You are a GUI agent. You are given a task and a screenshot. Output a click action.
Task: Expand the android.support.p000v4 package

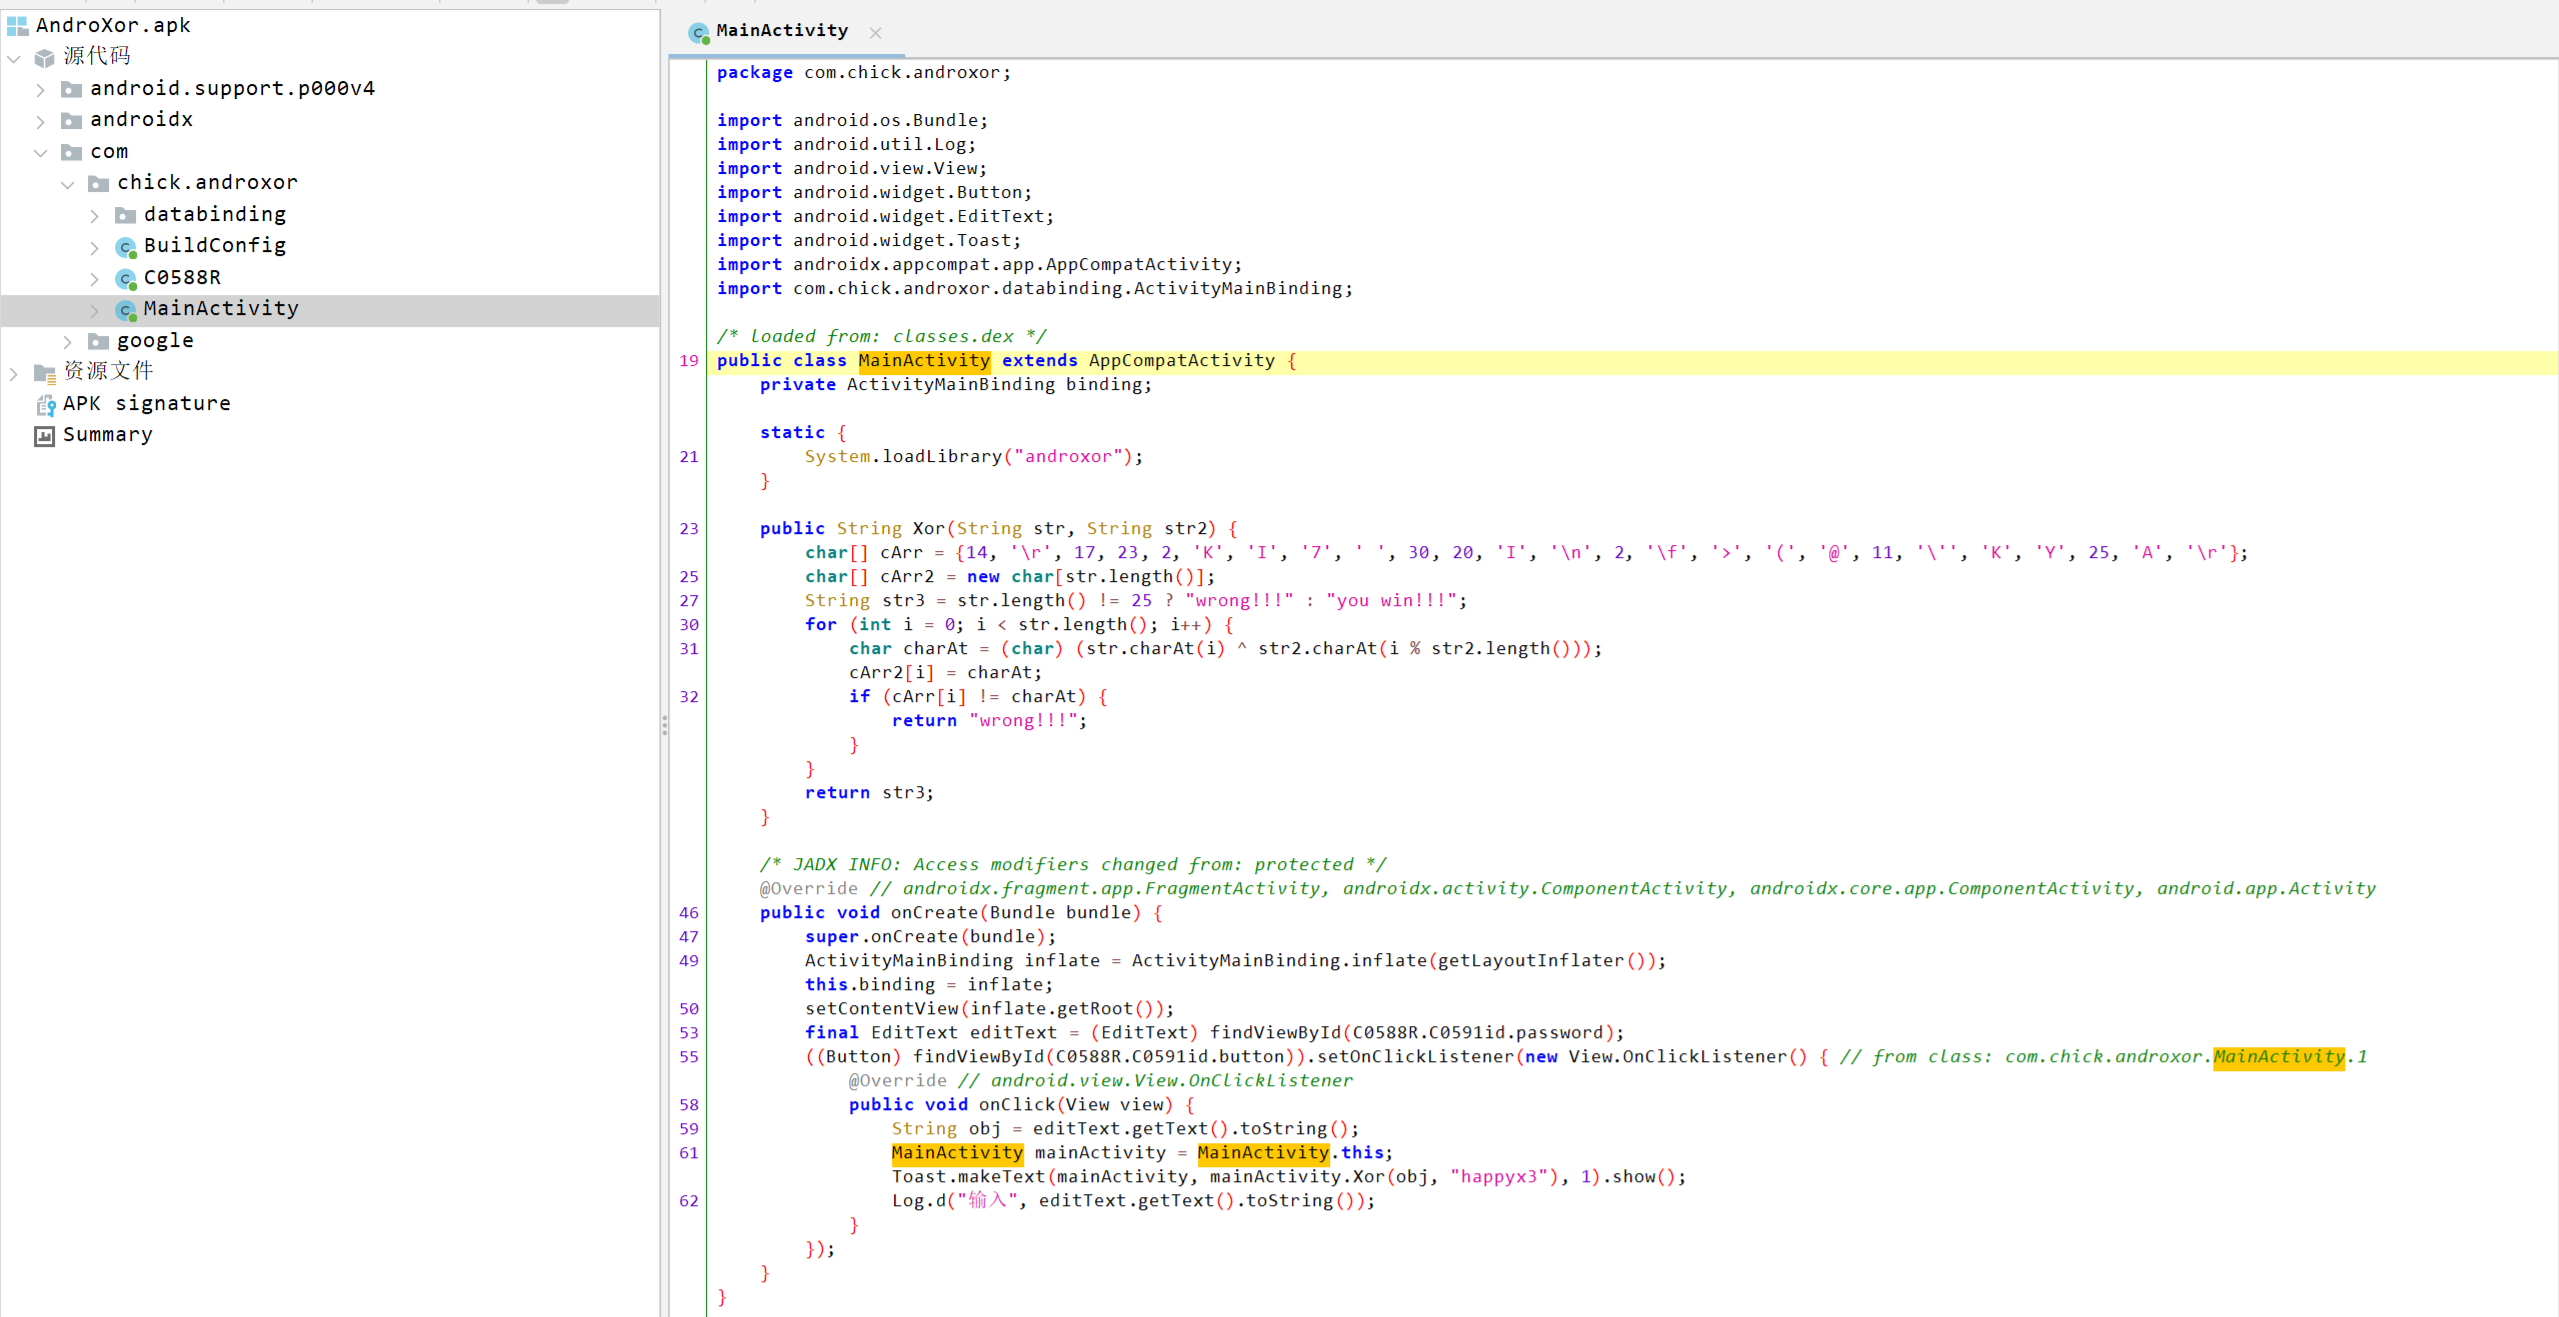click(41, 90)
